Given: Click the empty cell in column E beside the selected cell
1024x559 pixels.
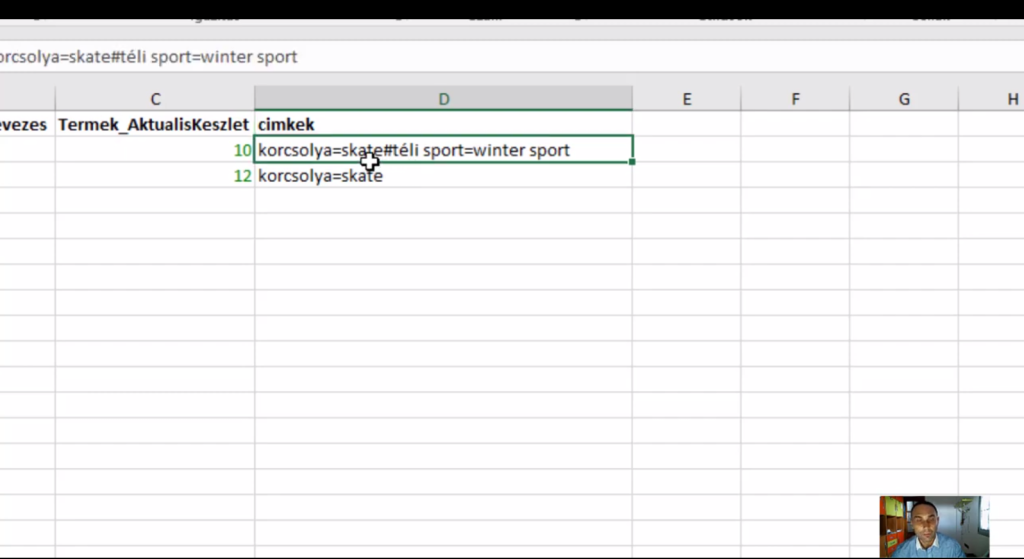Looking at the screenshot, I should (687, 150).
